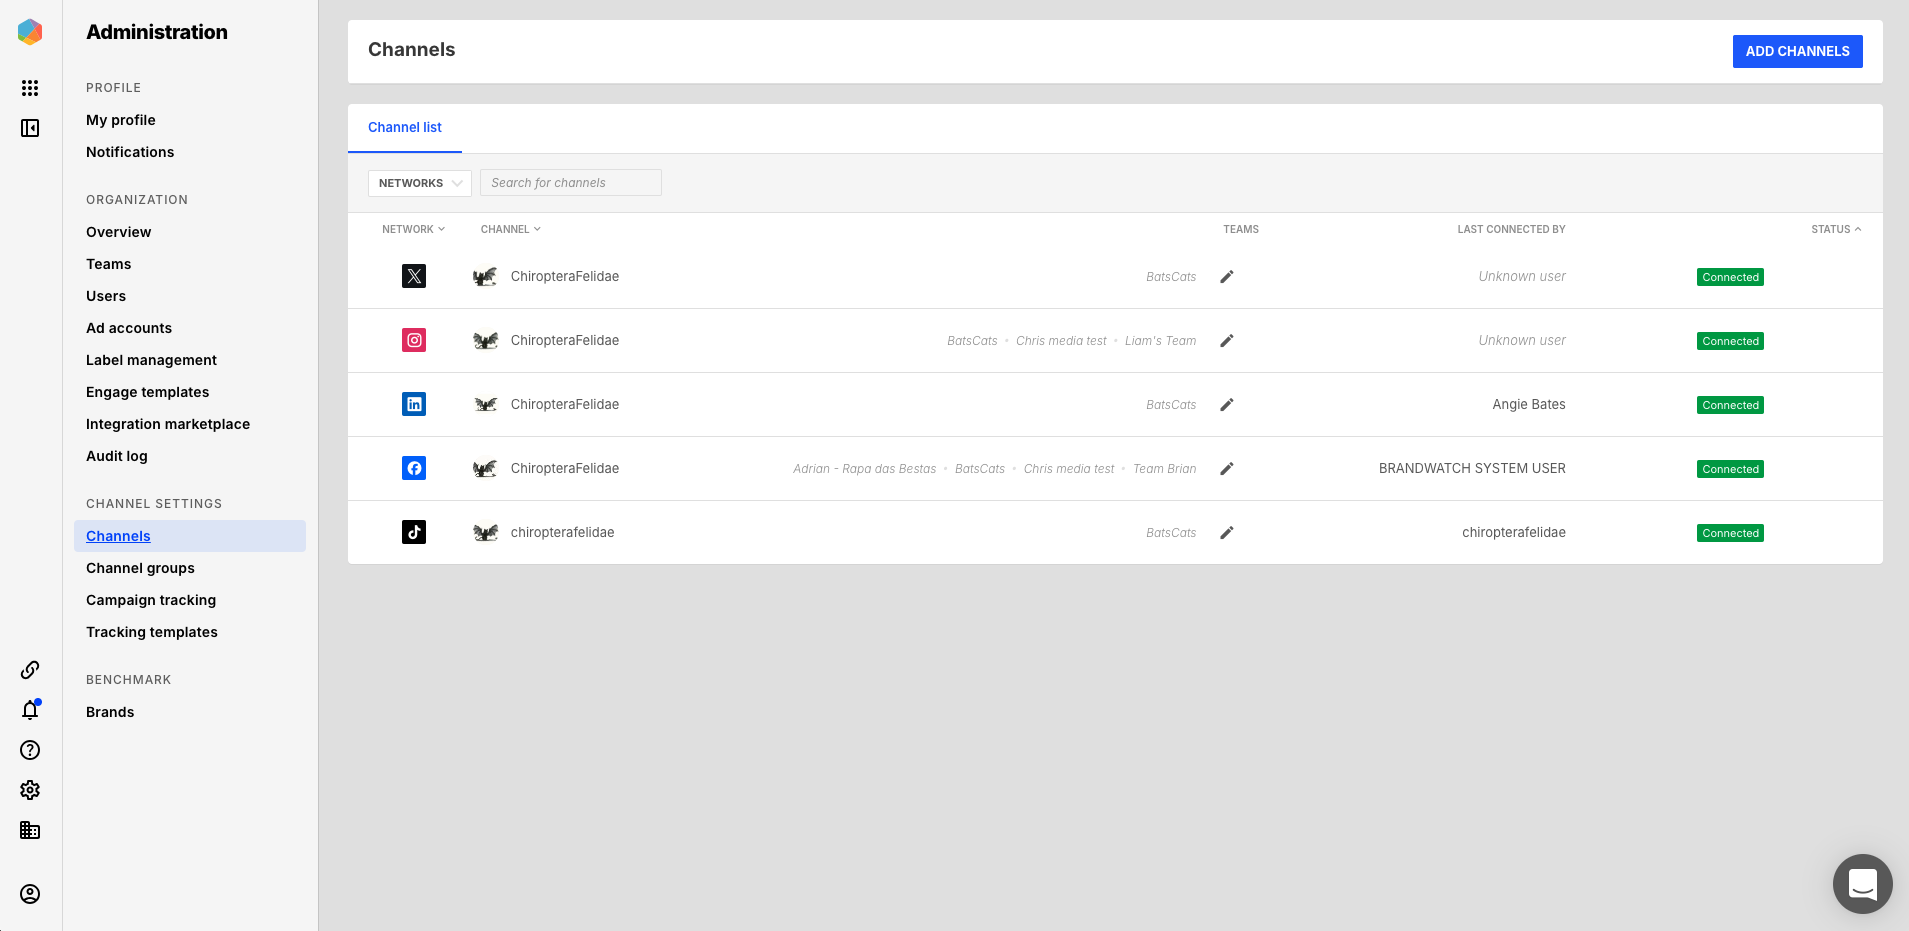Click Connected status in Facebook row
The width and height of the screenshot is (1909, 931).
[1730, 469]
